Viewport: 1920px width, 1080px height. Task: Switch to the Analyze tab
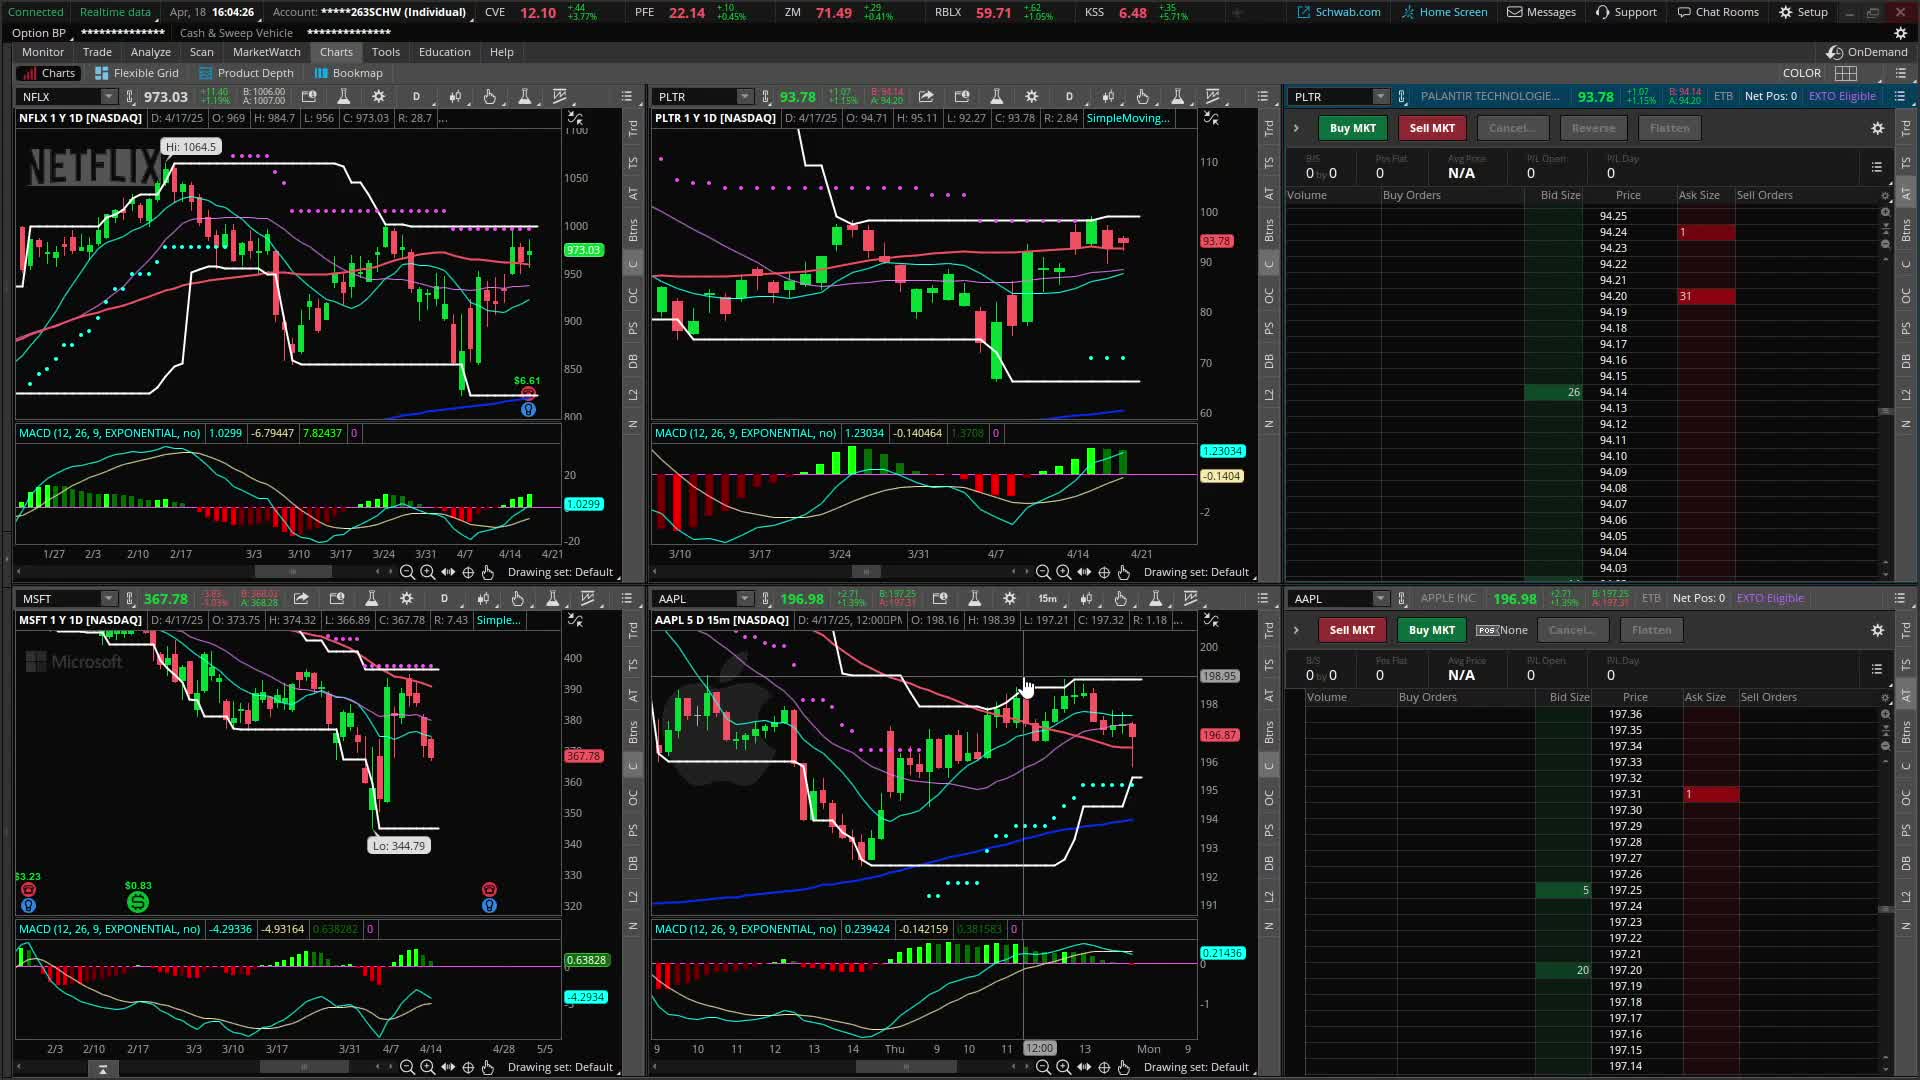click(x=150, y=52)
